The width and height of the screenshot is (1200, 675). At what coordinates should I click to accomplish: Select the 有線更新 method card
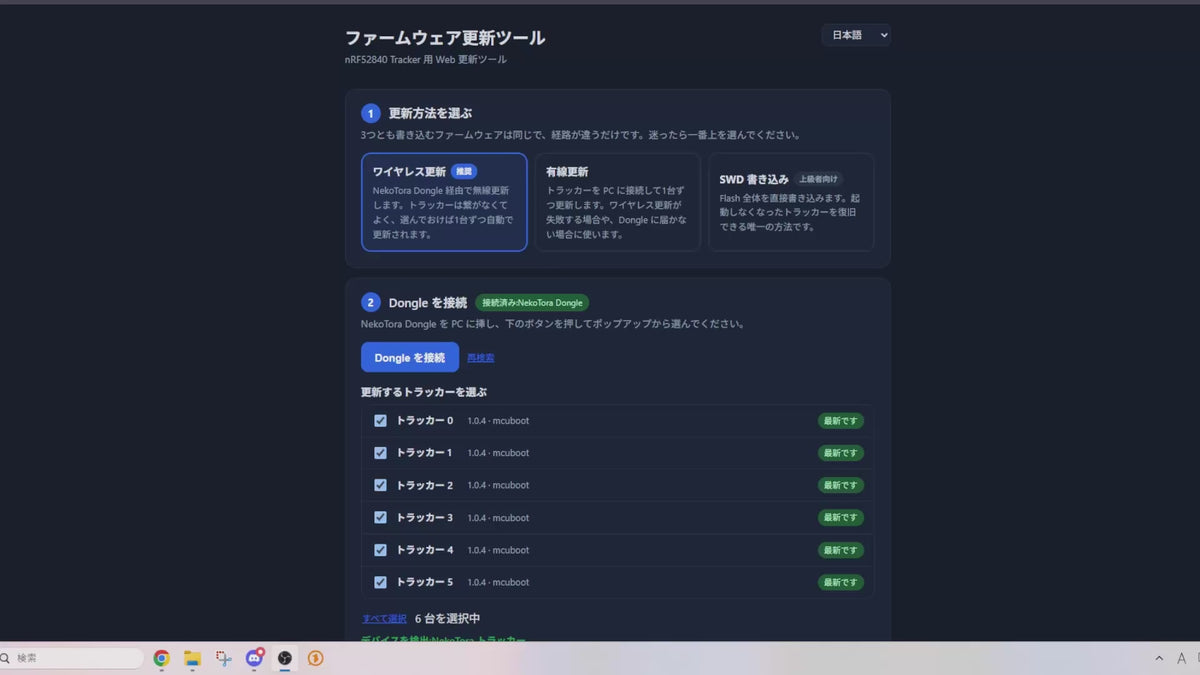click(617, 202)
